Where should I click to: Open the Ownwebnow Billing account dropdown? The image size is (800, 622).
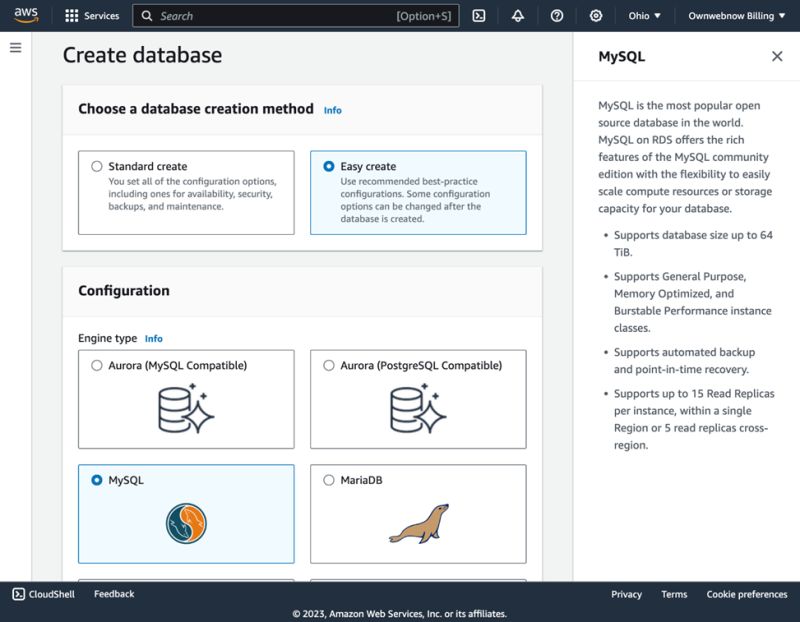tap(737, 16)
